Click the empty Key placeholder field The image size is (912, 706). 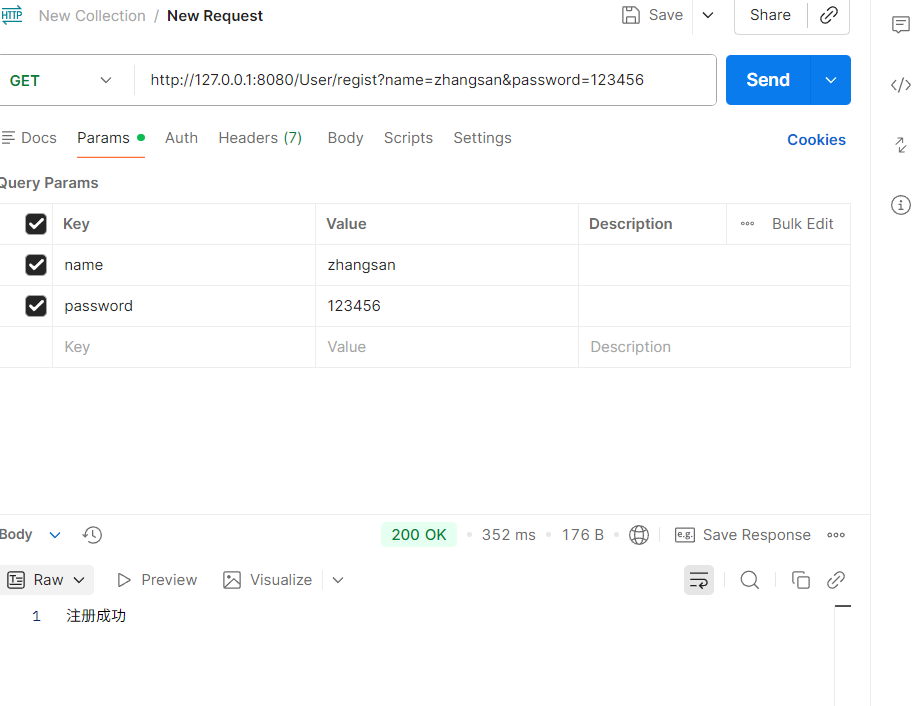(x=184, y=347)
